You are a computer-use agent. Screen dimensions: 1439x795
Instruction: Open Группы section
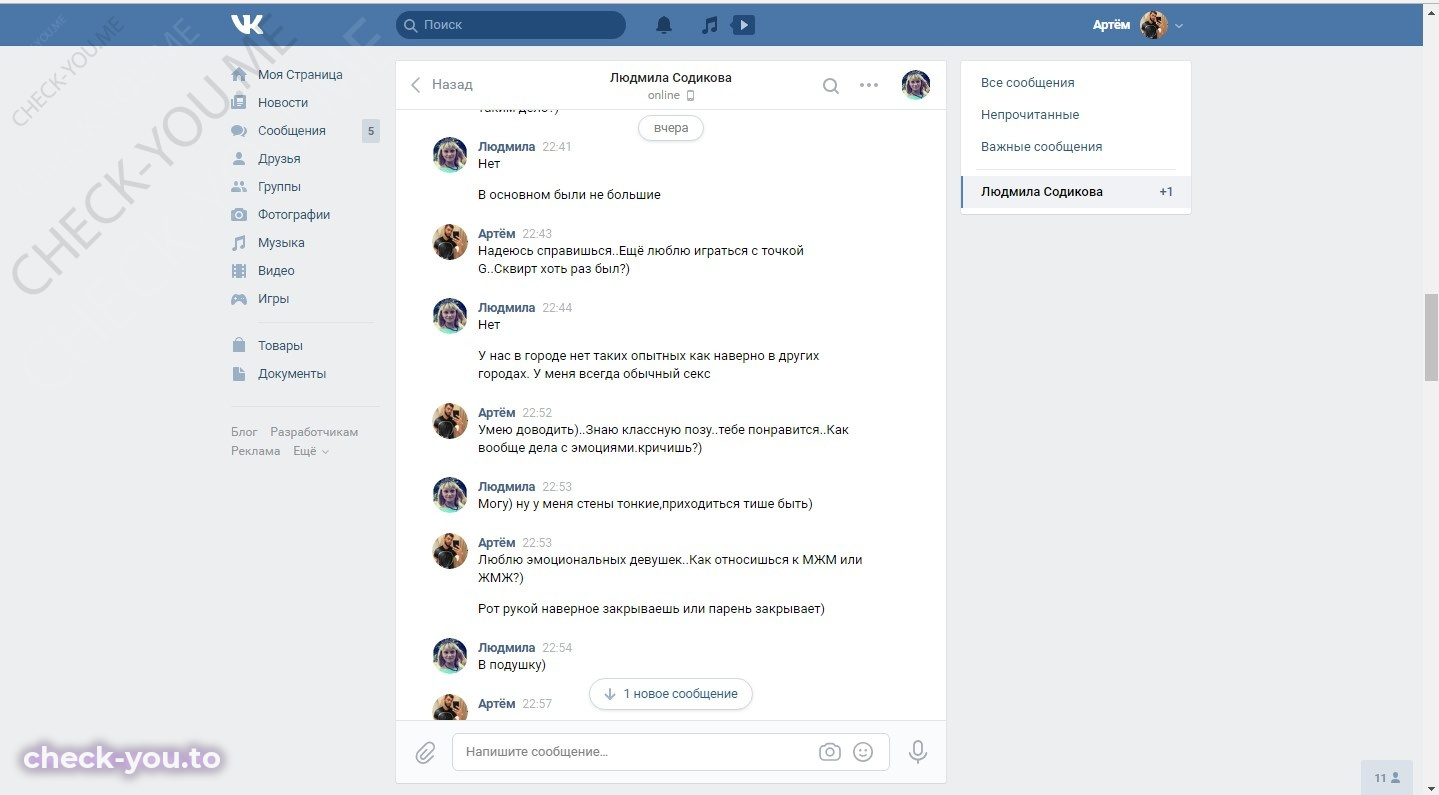click(279, 187)
